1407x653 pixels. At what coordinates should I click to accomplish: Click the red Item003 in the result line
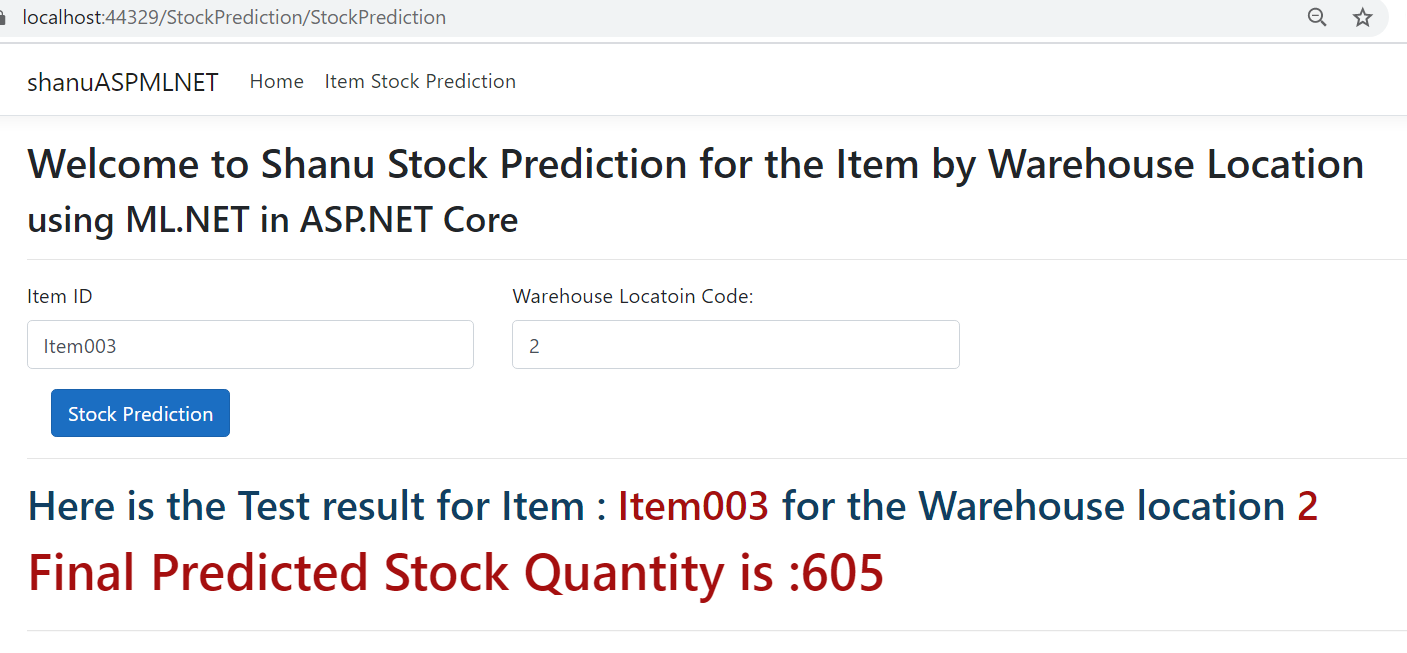[694, 506]
